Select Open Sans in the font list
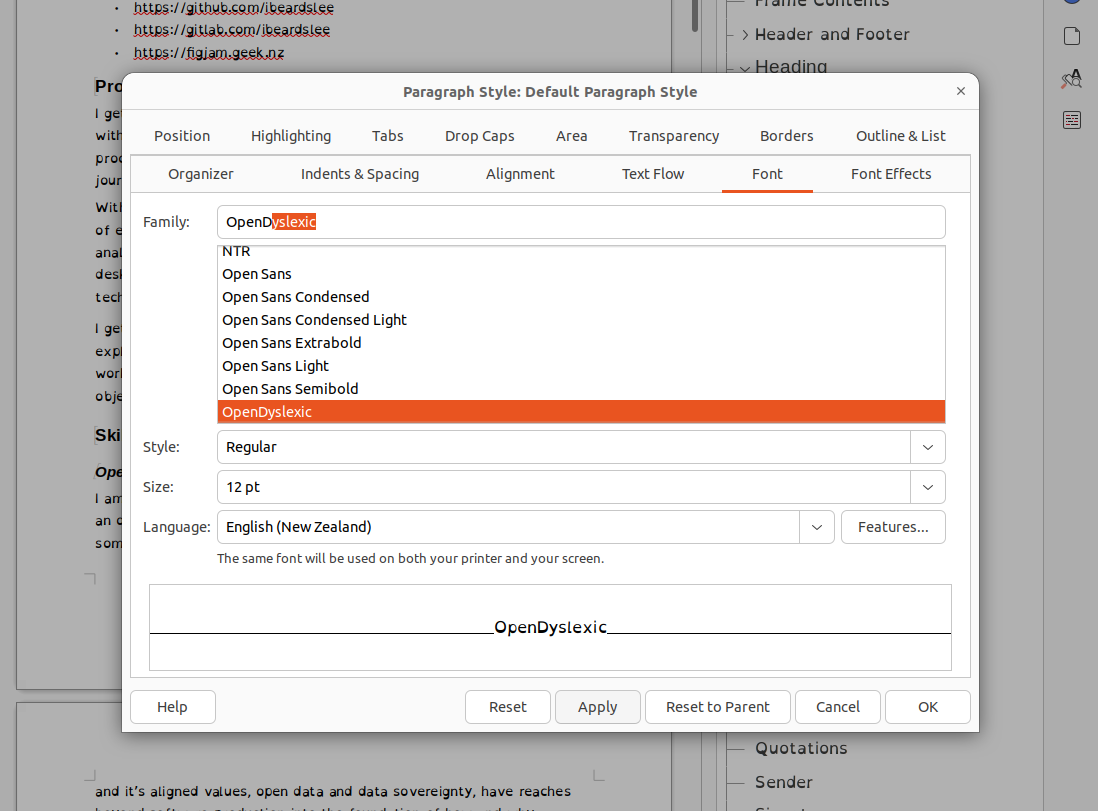 tap(256, 273)
